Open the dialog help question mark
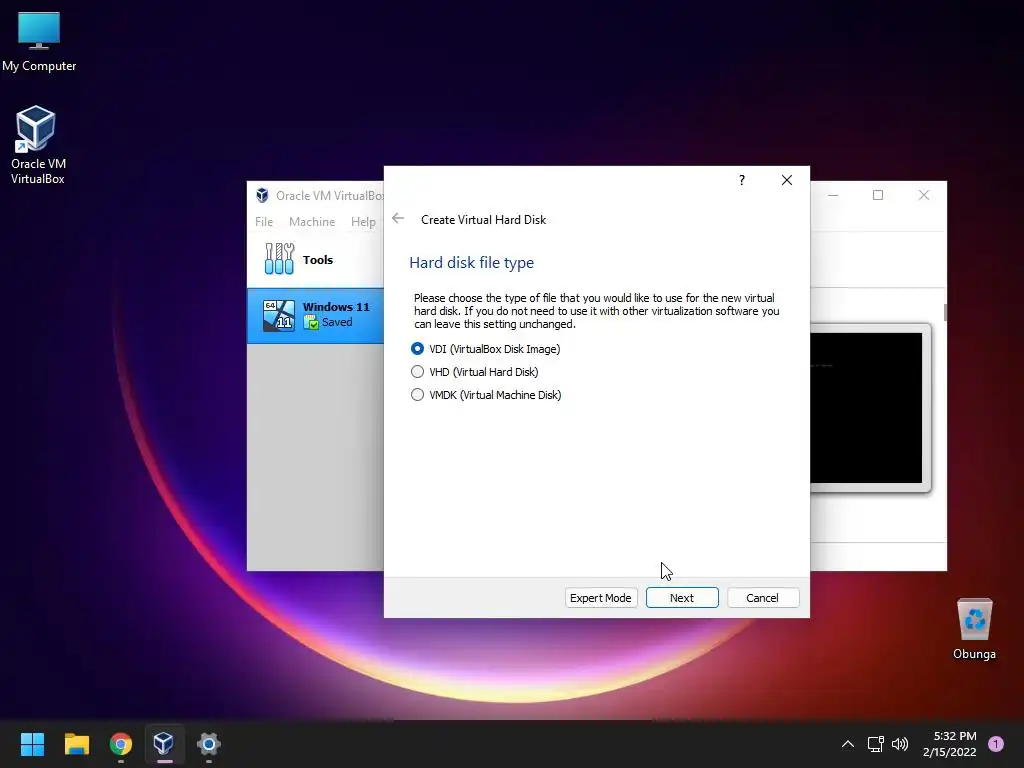Image resolution: width=1024 pixels, height=768 pixels. click(741, 180)
